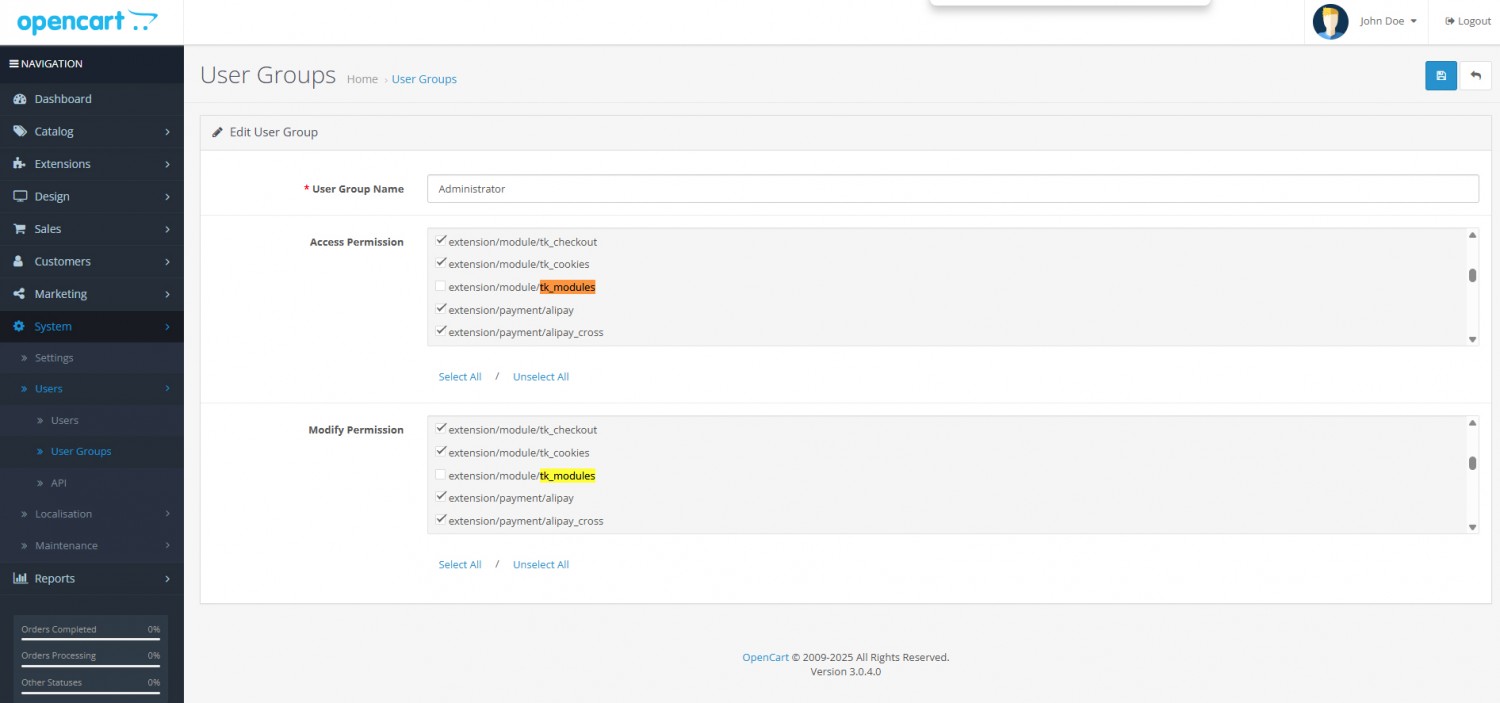Enable tk_modules checkbox under Access Permission
Image resolution: width=1500 pixels, height=703 pixels.
441,287
